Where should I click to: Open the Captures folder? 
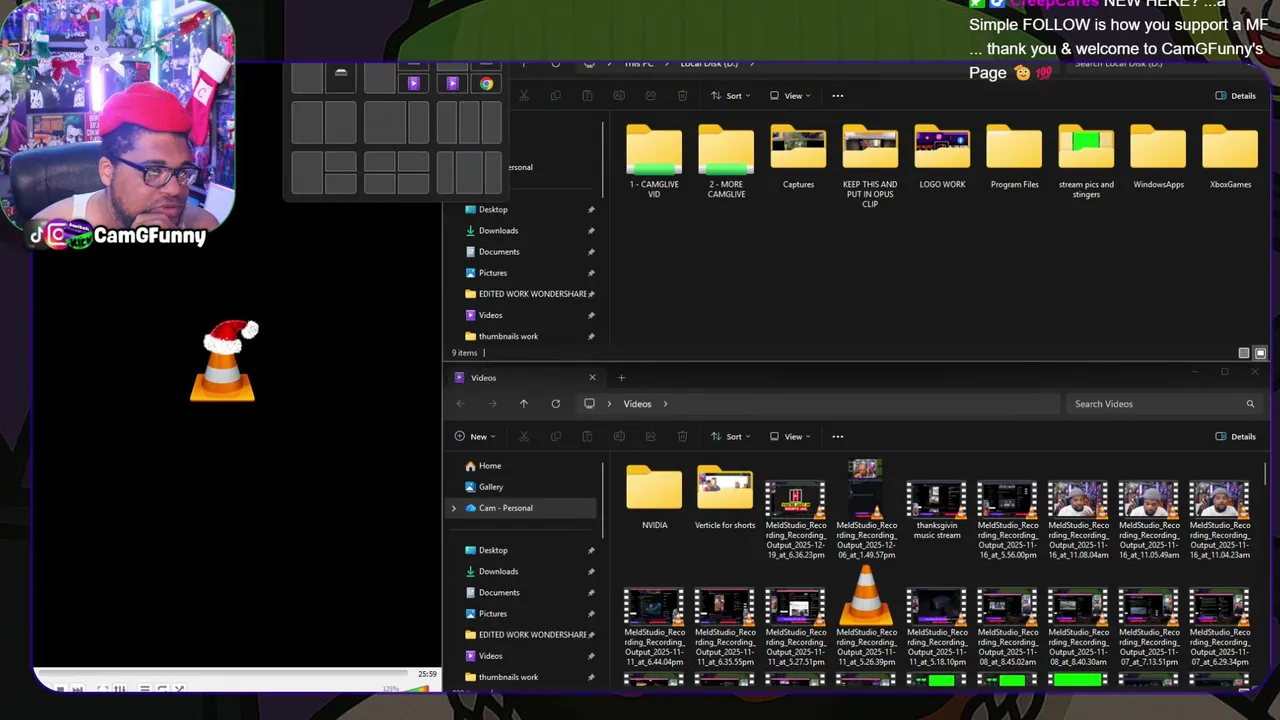pos(798,158)
